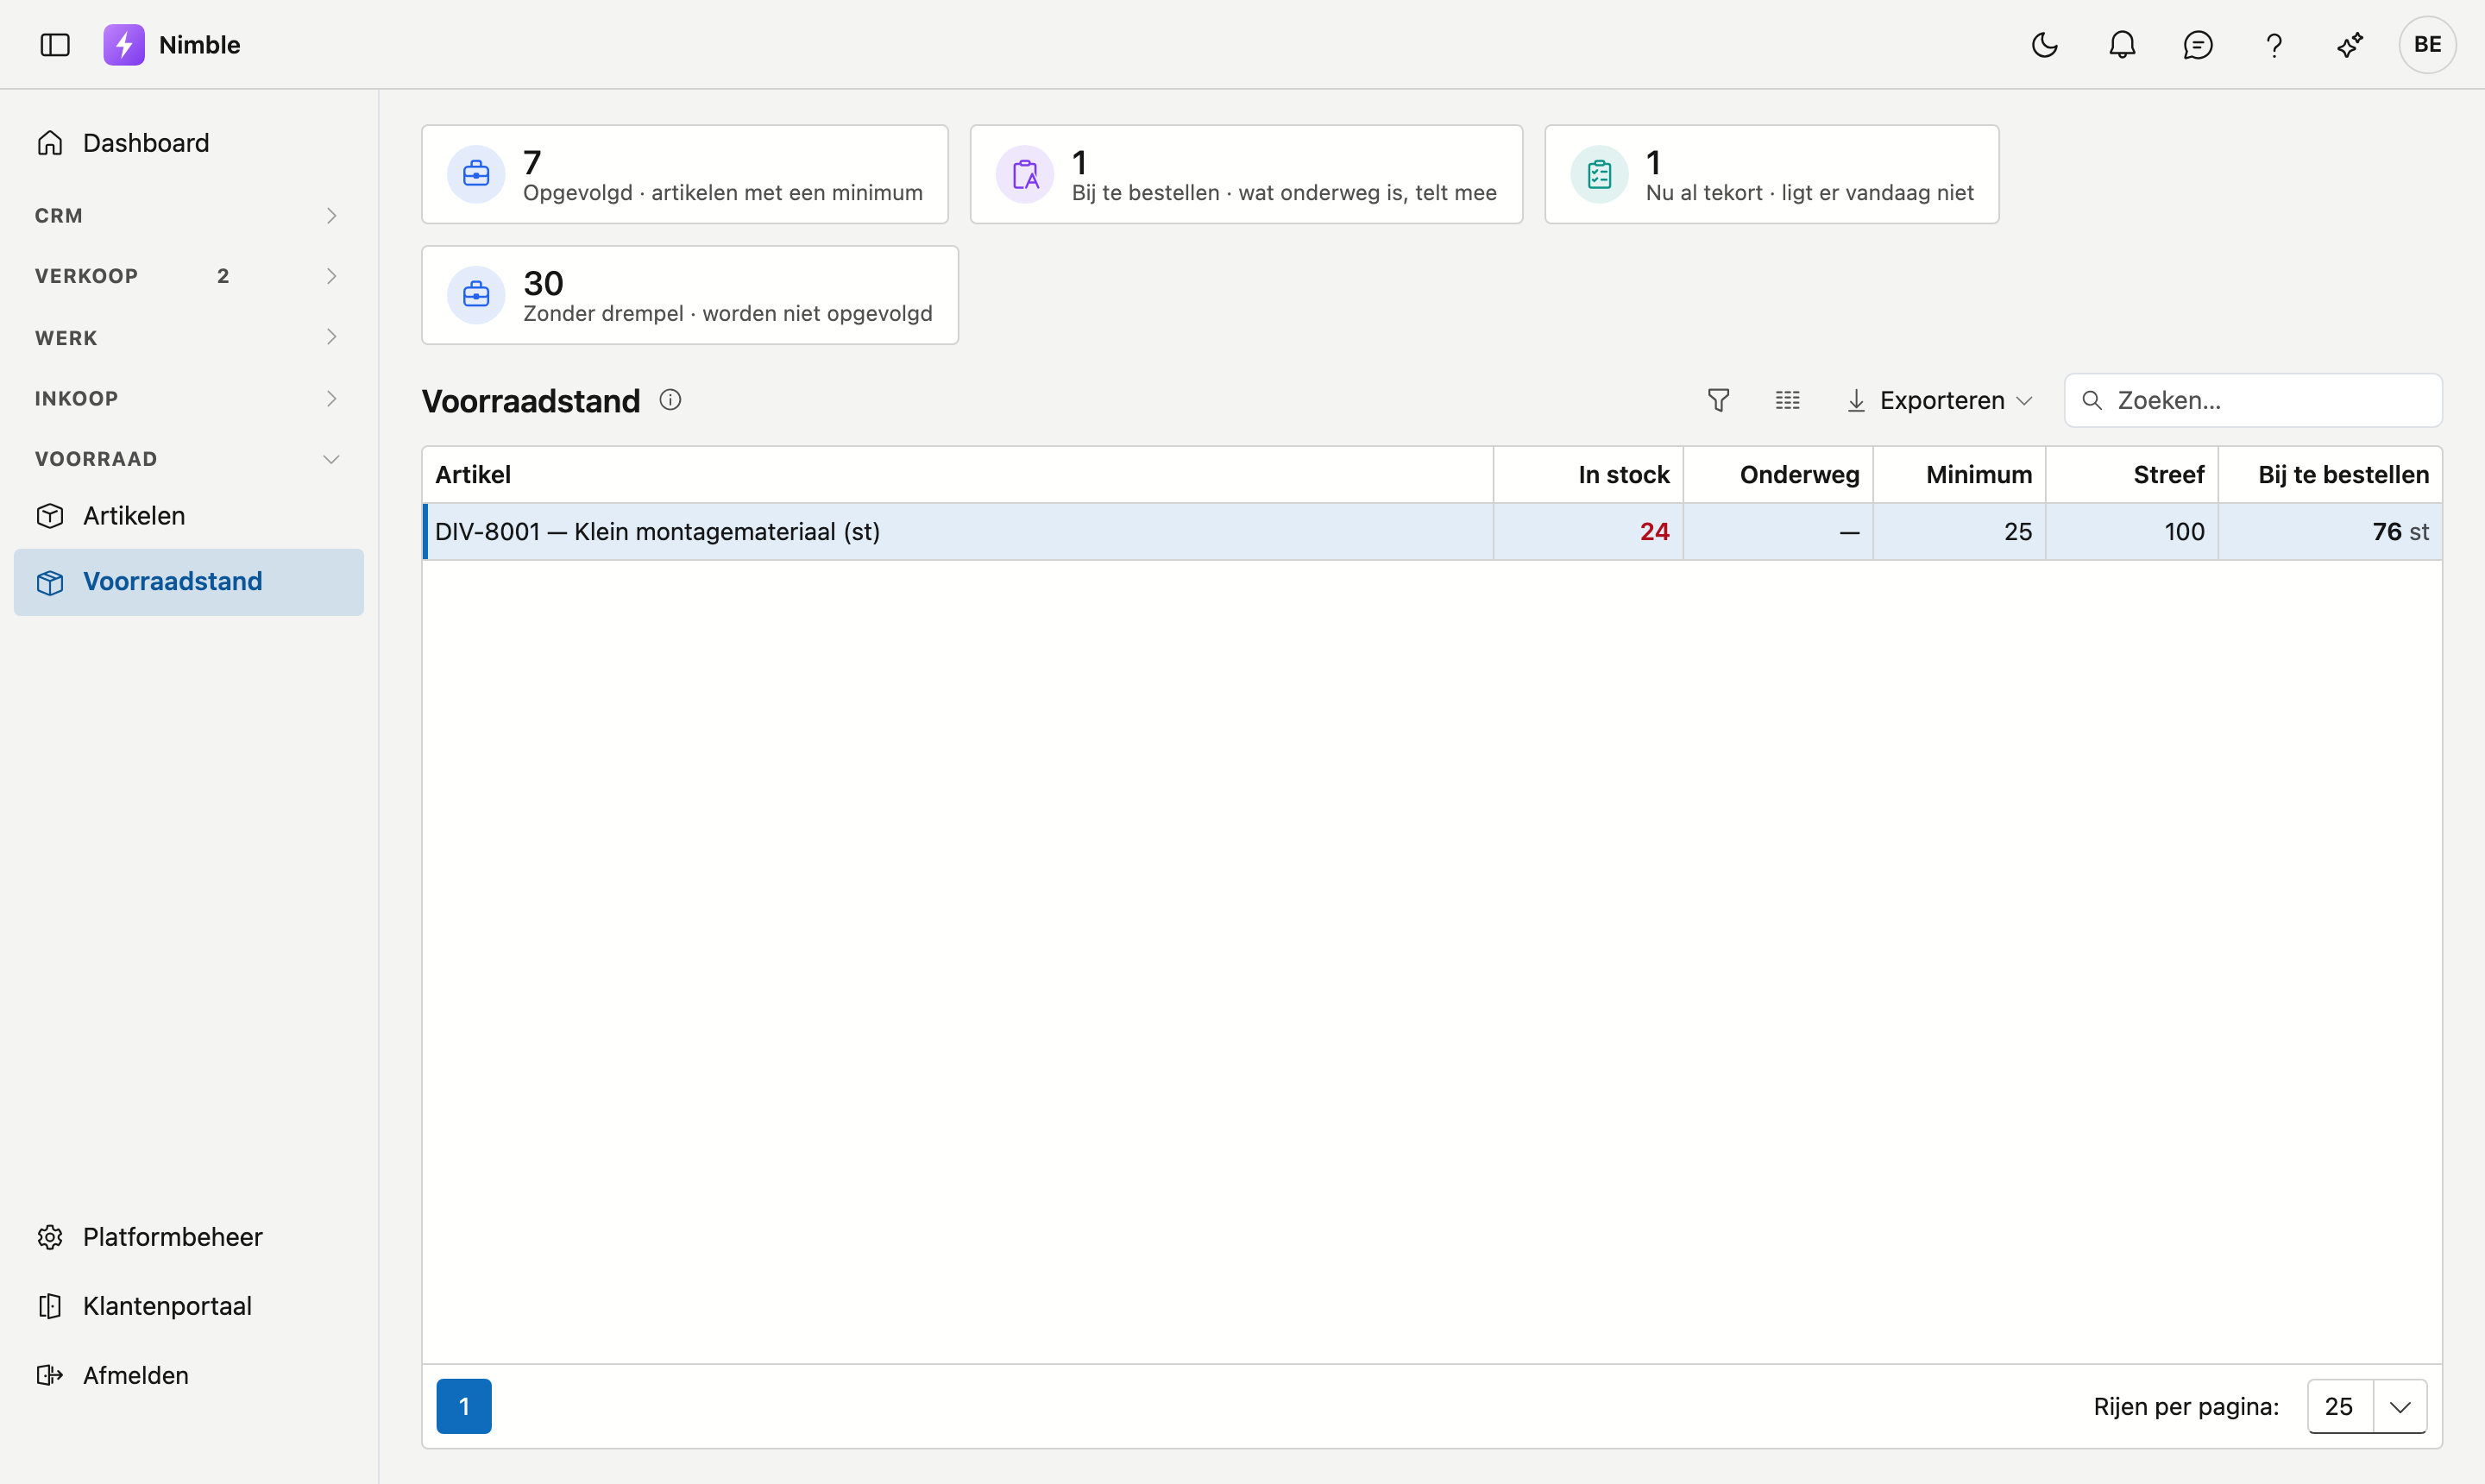Click Afmelden to log out
This screenshot has width=2485, height=1484.
coord(189,1375)
